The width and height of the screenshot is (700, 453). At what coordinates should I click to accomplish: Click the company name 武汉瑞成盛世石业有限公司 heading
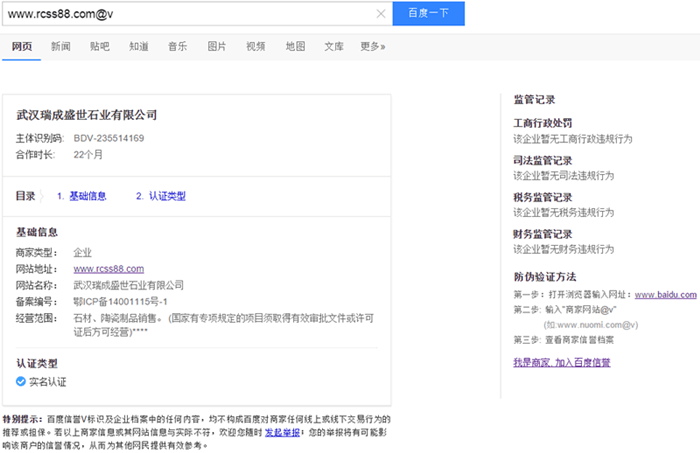87,115
